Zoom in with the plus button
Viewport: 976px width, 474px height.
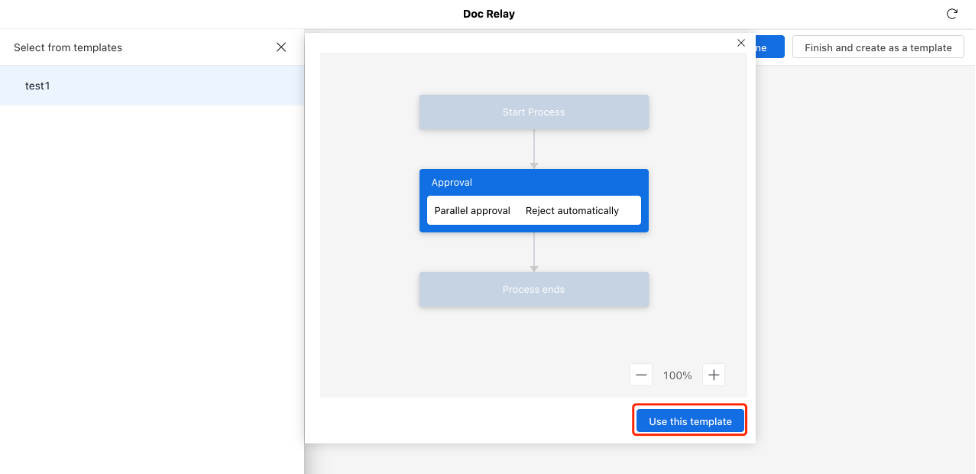[x=713, y=375]
